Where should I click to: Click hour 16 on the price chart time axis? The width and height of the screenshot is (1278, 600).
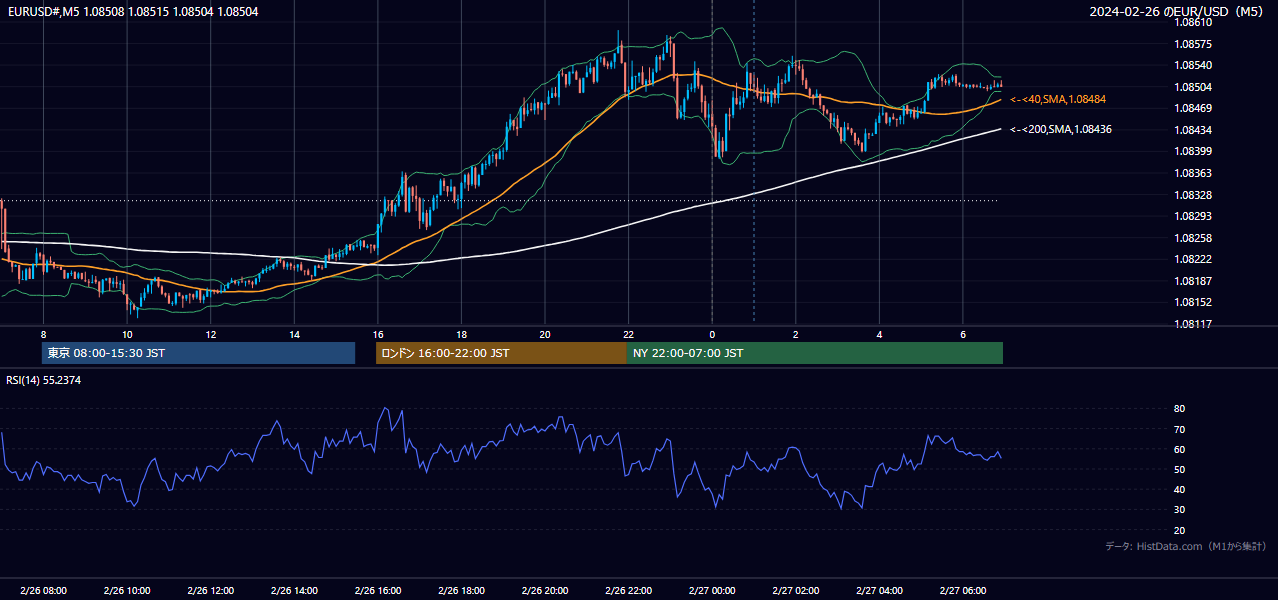378,334
